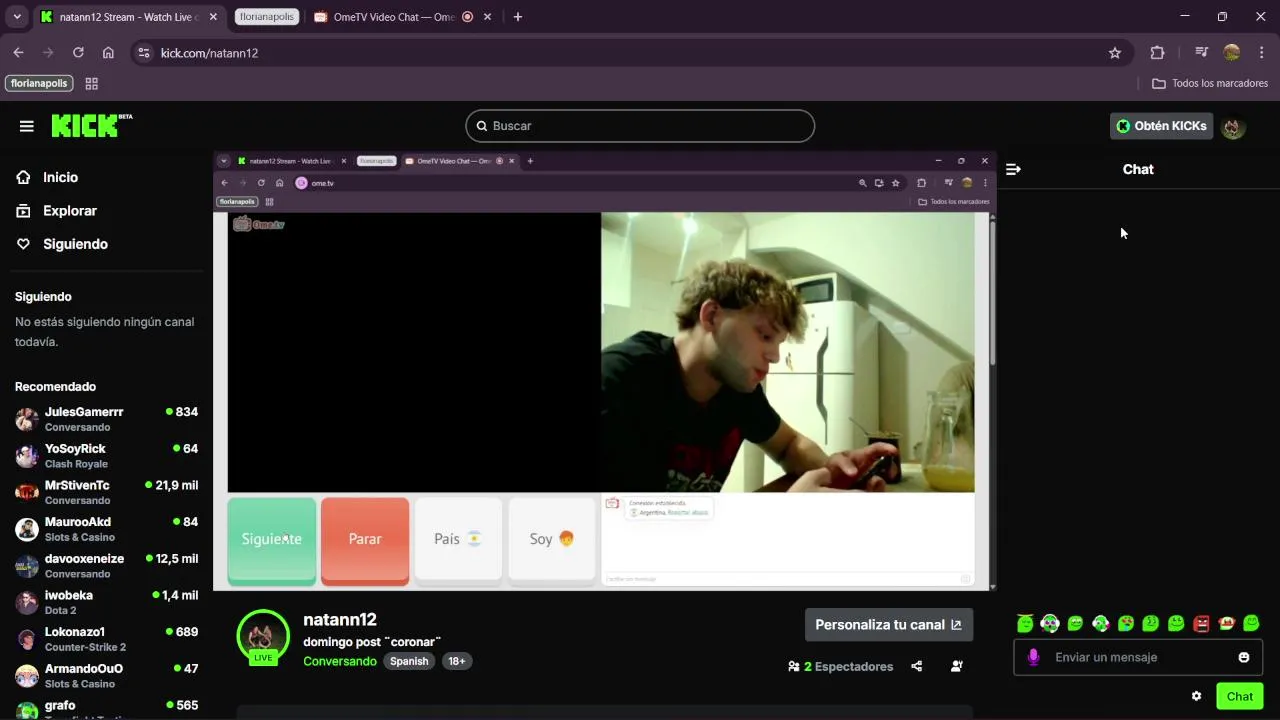
Task: Open Todos los marcadores folder
Action: pyautogui.click(x=1210, y=84)
